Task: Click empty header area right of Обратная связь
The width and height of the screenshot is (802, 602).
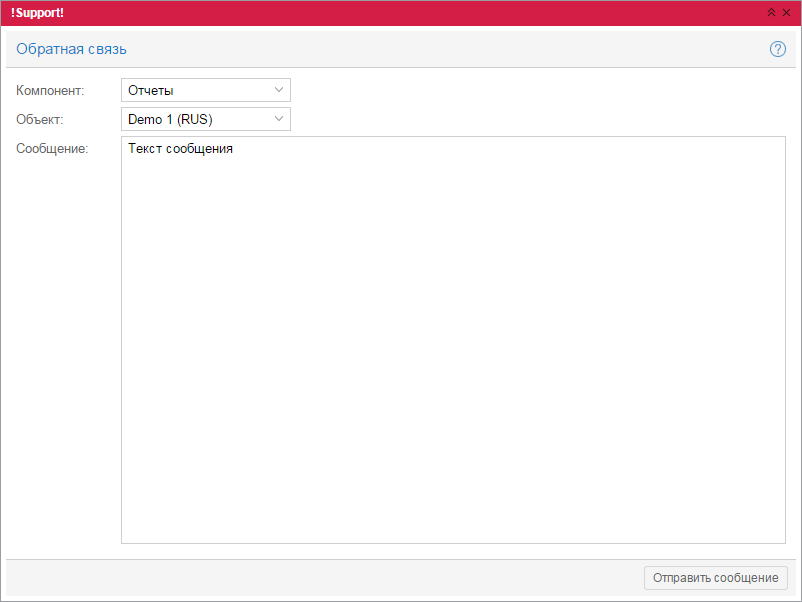Action: click(x=450, y=49)
